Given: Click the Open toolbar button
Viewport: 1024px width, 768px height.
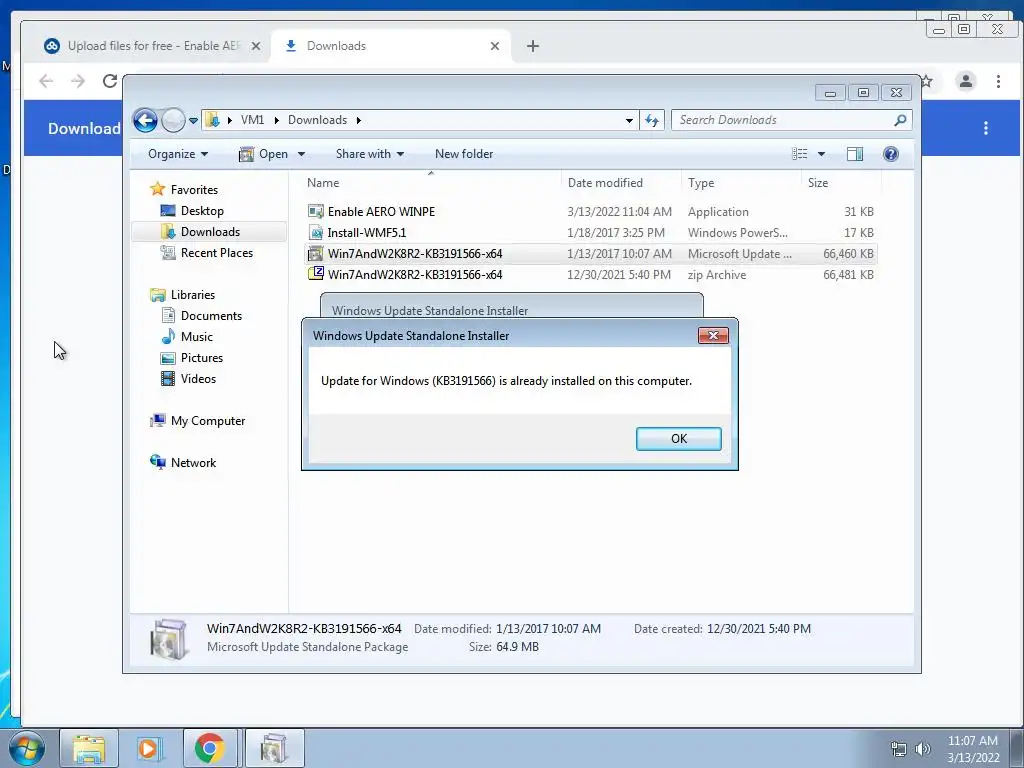Looking at the screenshot, I should point(264,154).
